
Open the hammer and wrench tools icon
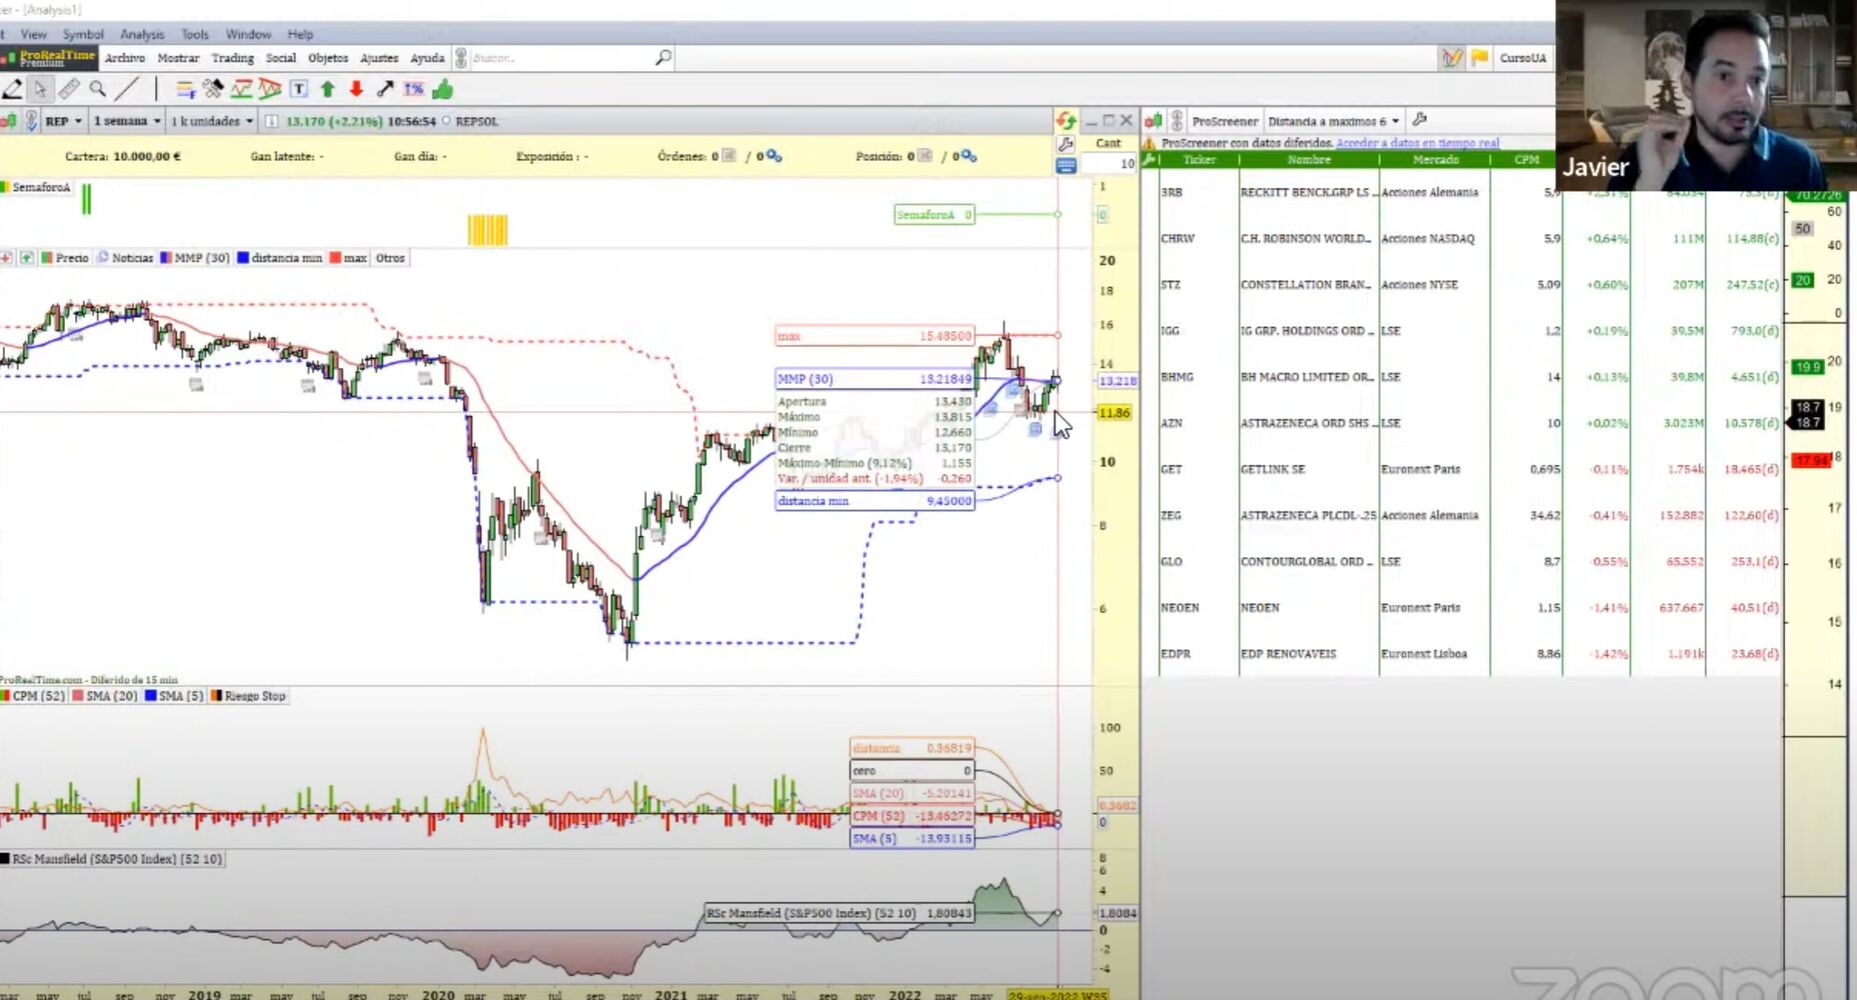pos(213,90)
